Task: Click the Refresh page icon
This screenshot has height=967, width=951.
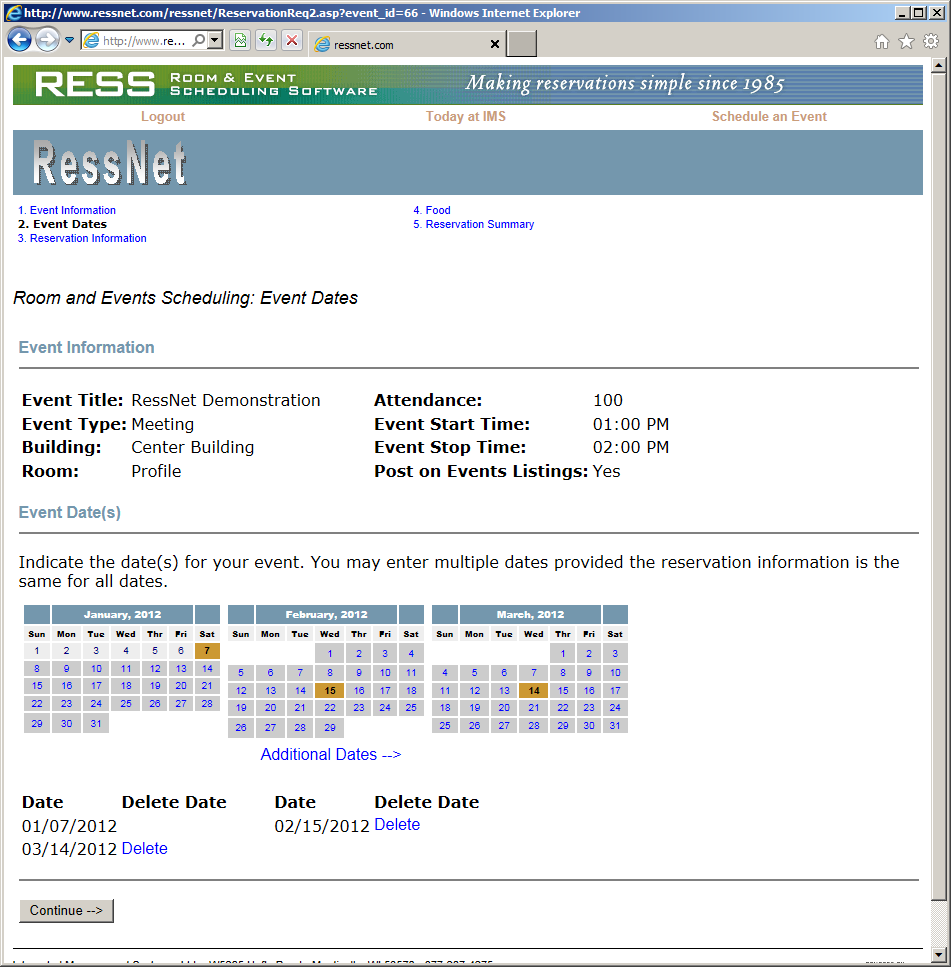Action: click(x=266, y=41)
